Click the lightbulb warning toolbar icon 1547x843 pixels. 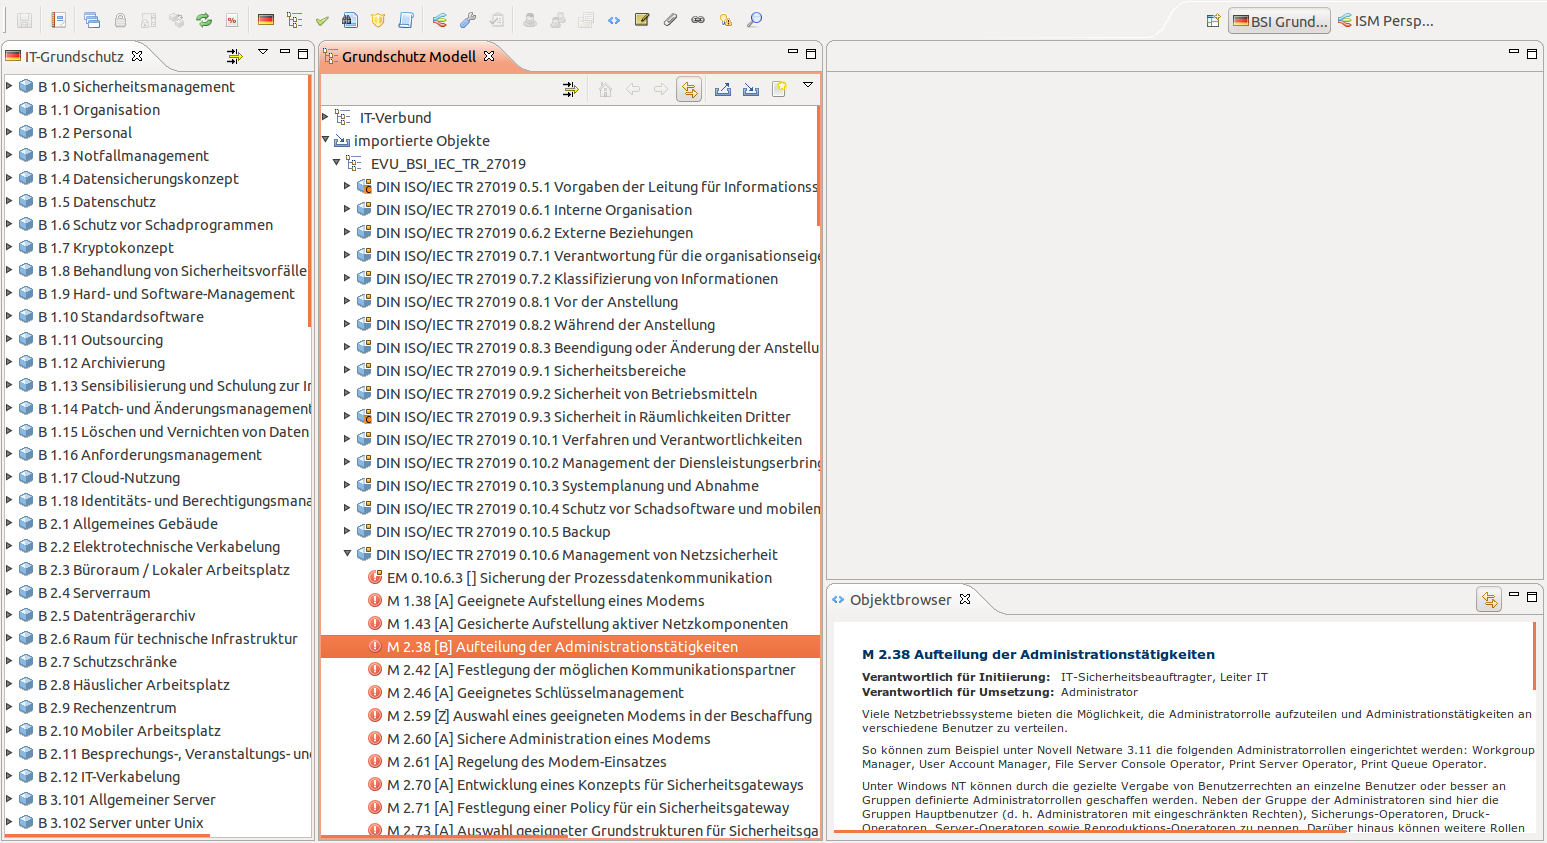pos(726,20)
